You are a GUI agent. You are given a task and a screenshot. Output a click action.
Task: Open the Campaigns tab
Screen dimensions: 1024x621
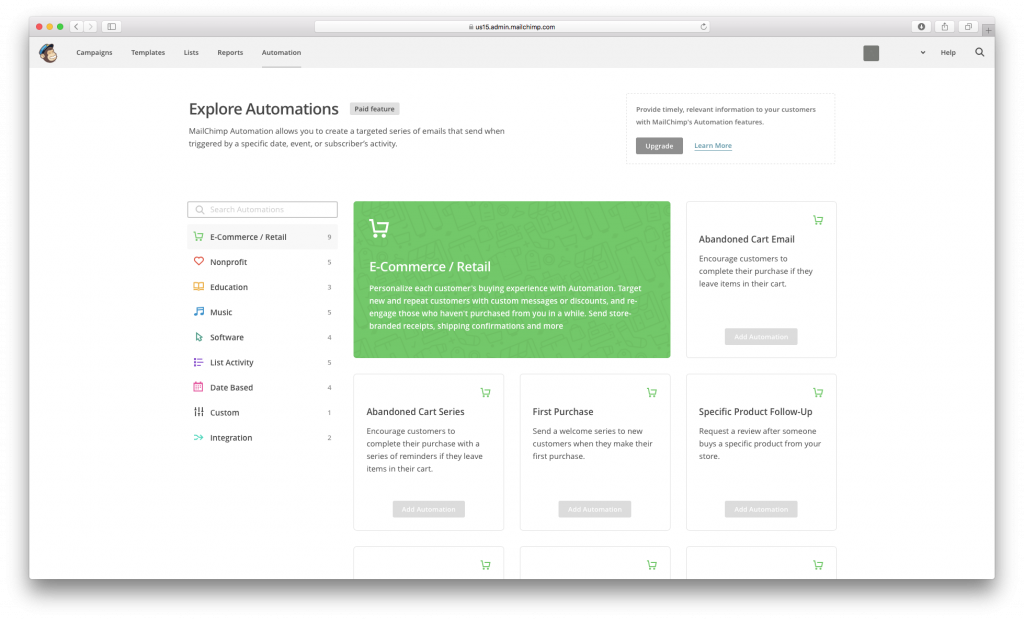[x=94, y=52]
